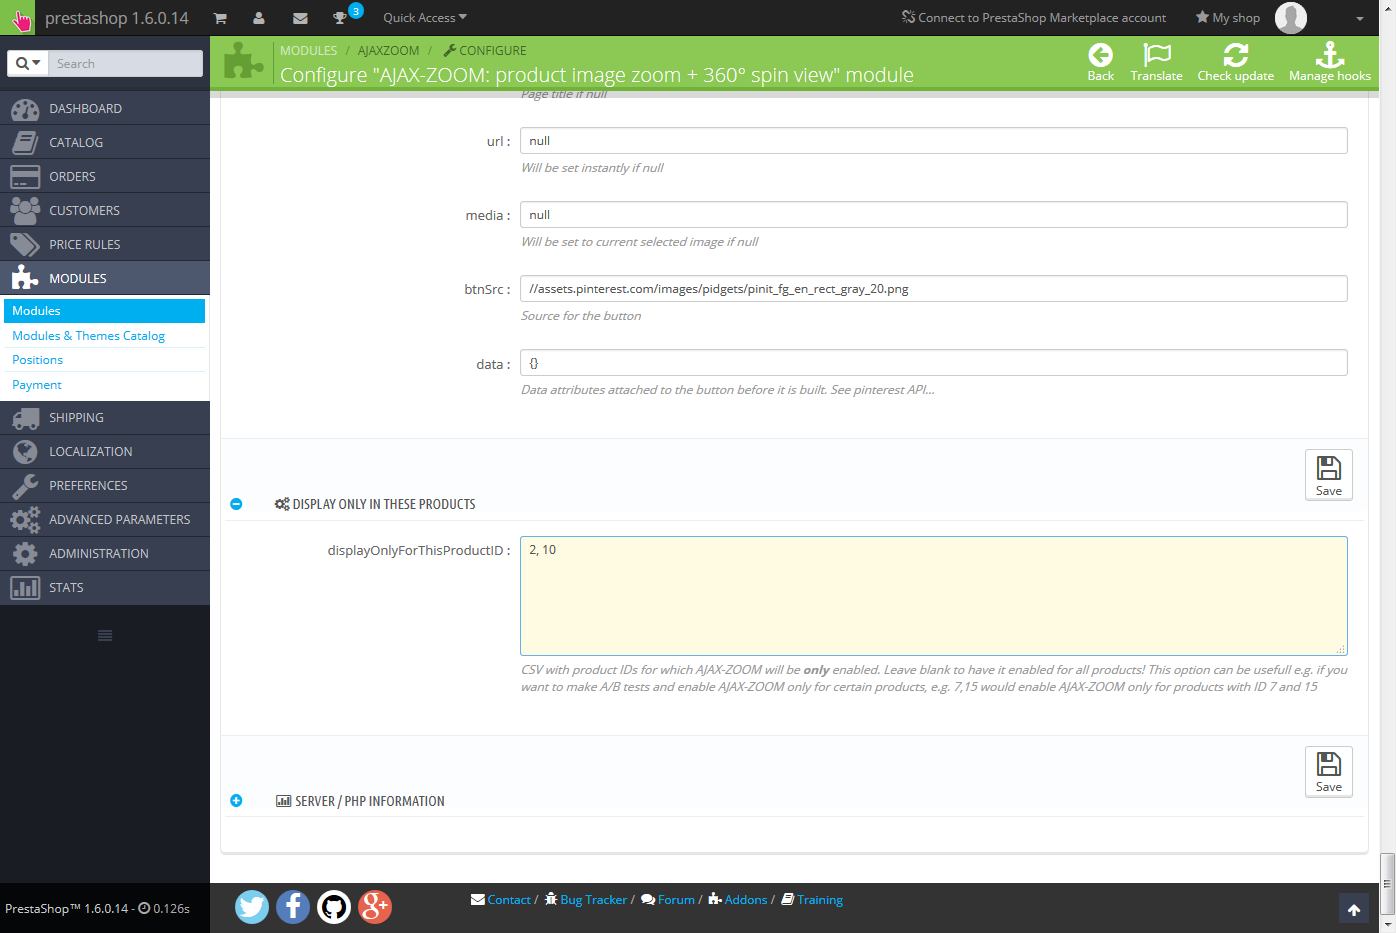Open the Orders menu
Screen dimensions: 1396x933
(105, 176)
